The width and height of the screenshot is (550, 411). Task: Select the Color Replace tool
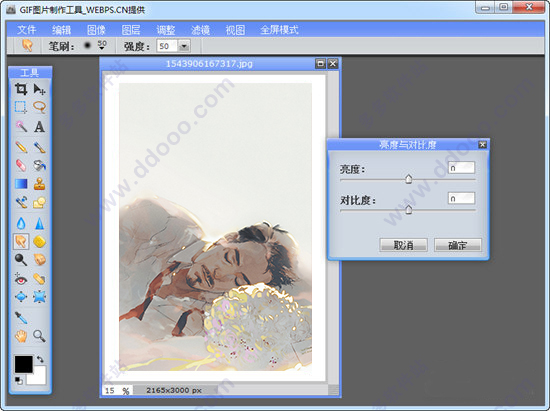coord(21,202)
